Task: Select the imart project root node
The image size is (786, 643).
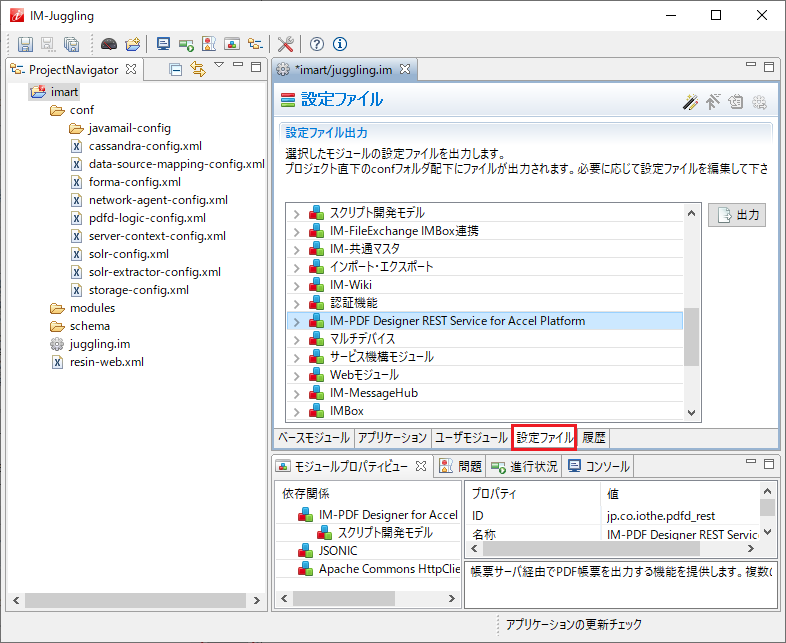Action: 54,92
